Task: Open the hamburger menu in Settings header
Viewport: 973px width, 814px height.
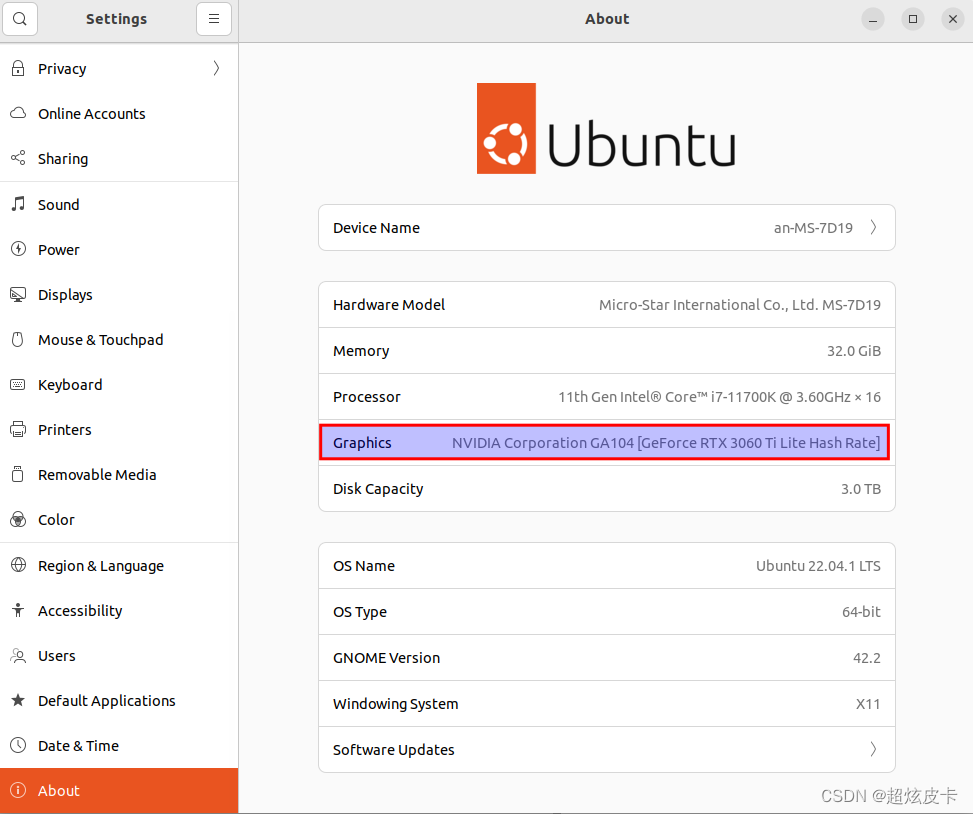Action: coord(214,19)
